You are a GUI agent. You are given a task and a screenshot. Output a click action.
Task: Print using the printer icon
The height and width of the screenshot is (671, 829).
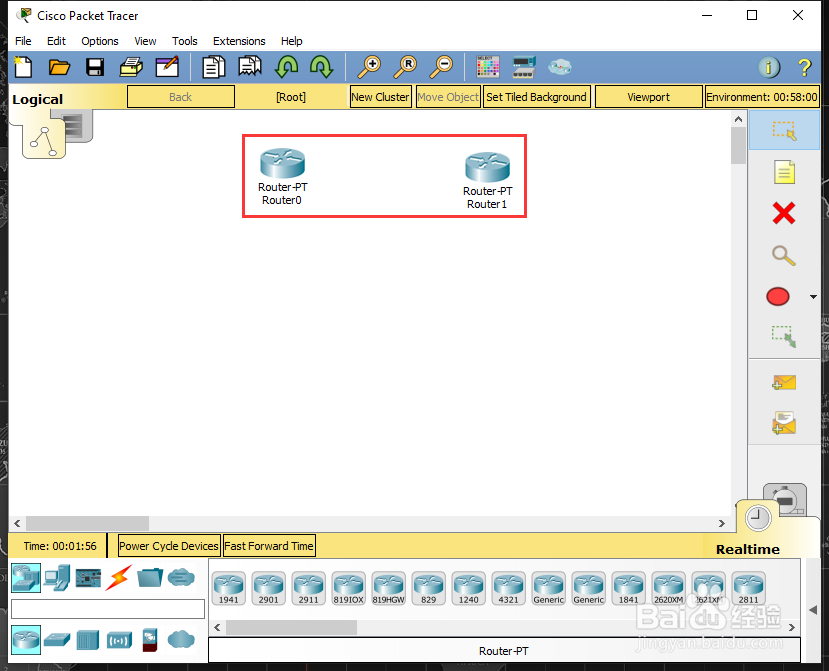click(x=131, y=67)
